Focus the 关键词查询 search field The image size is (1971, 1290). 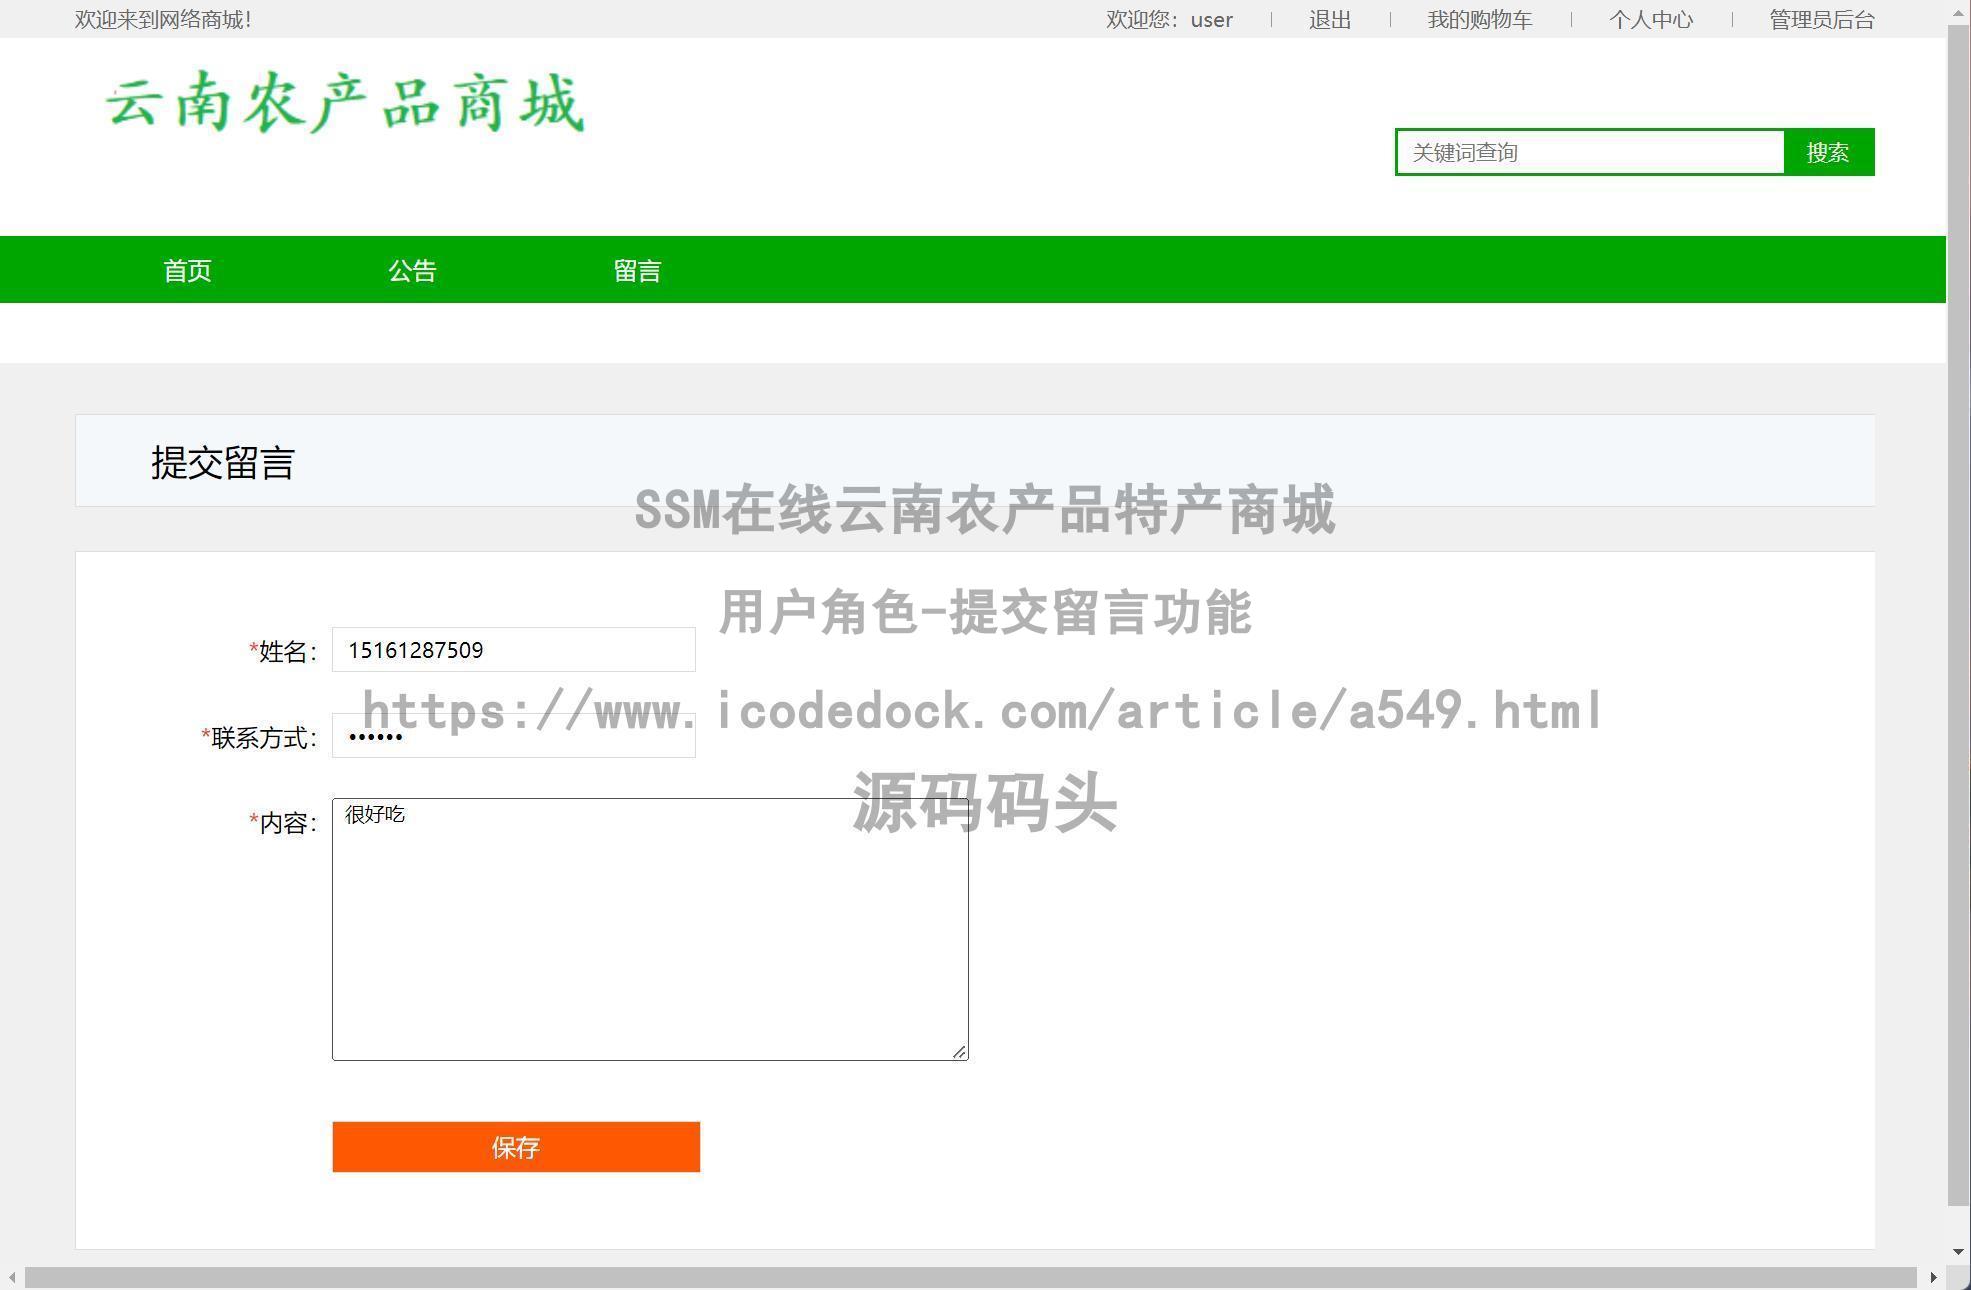[x=1590, y=152]
